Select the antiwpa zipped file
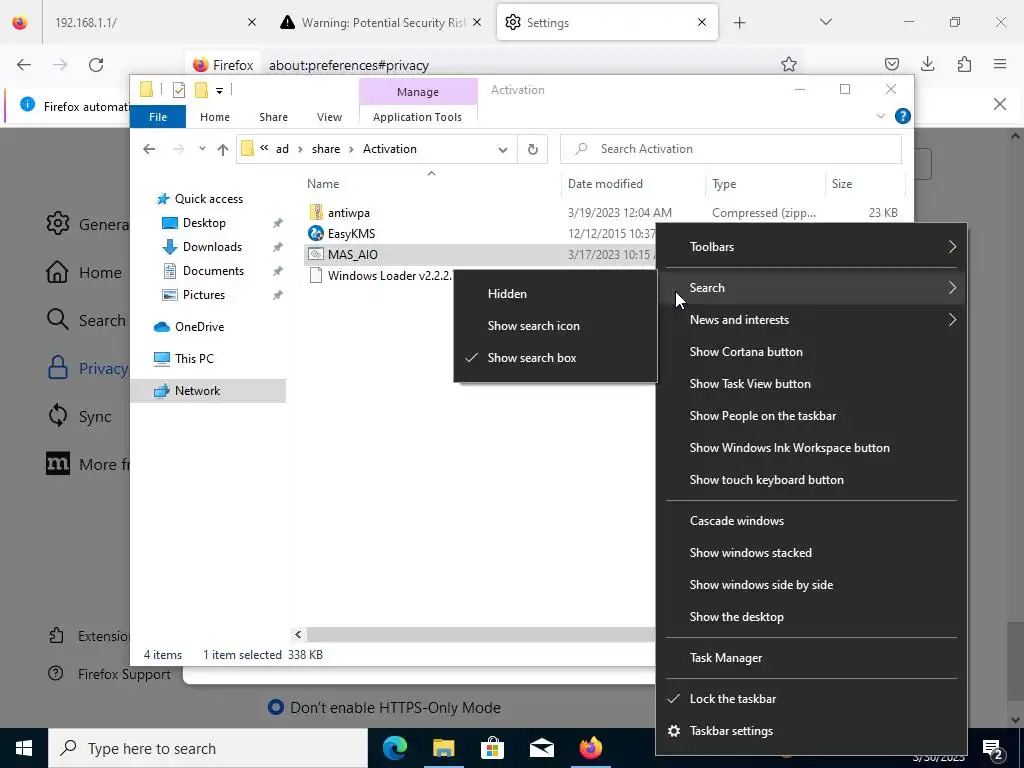The width and height of the screenshot is (1024, 768). 349,213
